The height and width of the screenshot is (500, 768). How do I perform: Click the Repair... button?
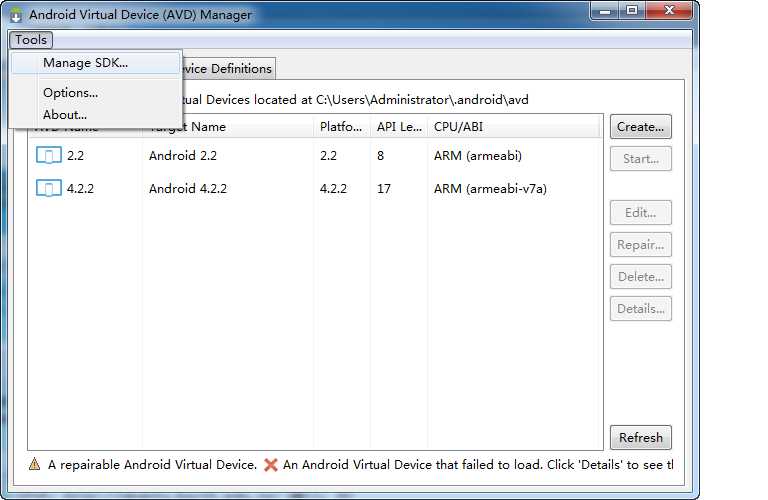641,245
